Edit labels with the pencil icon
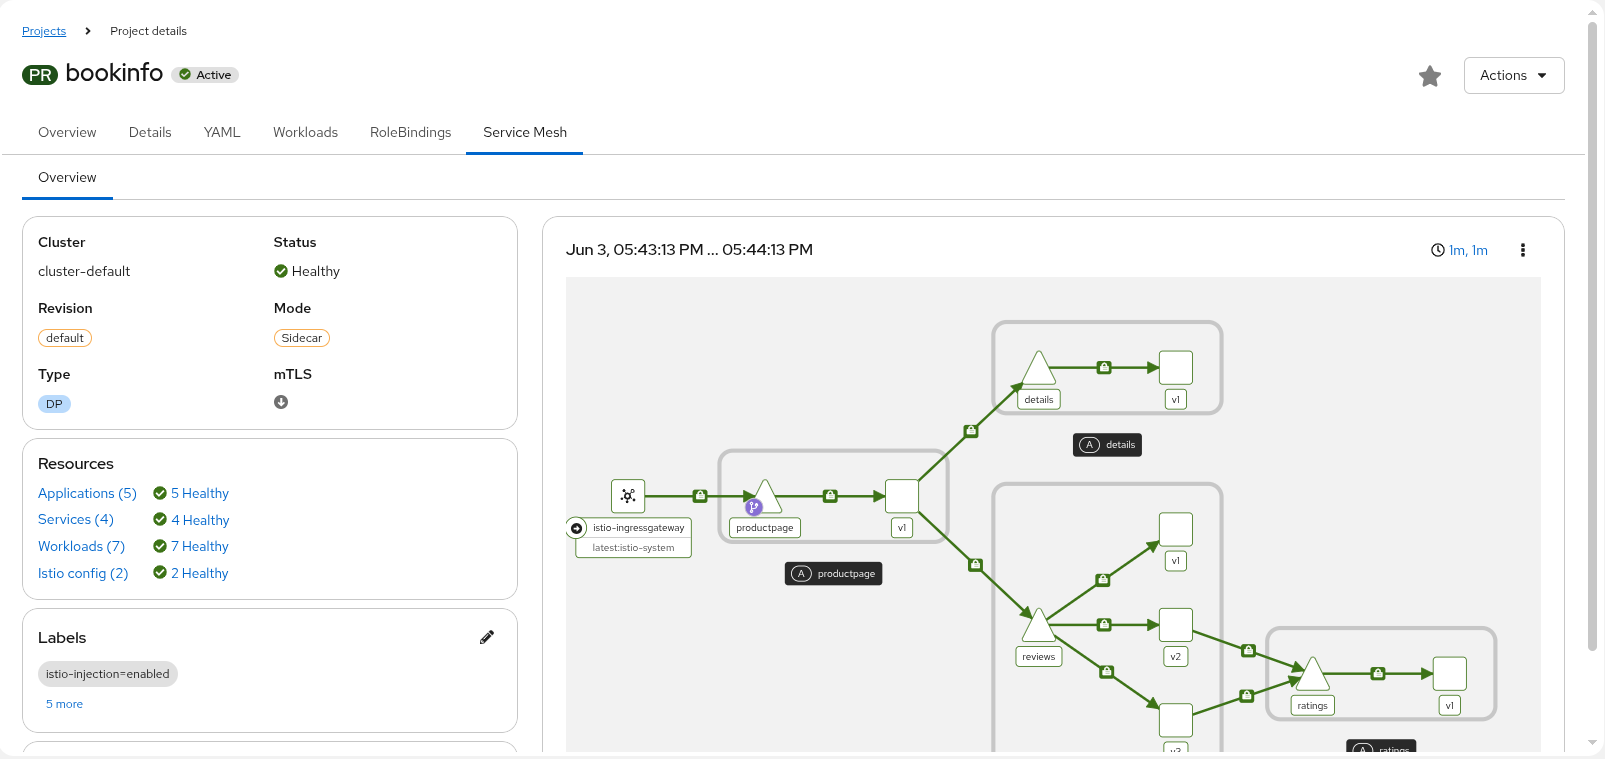 coord(487,637)
